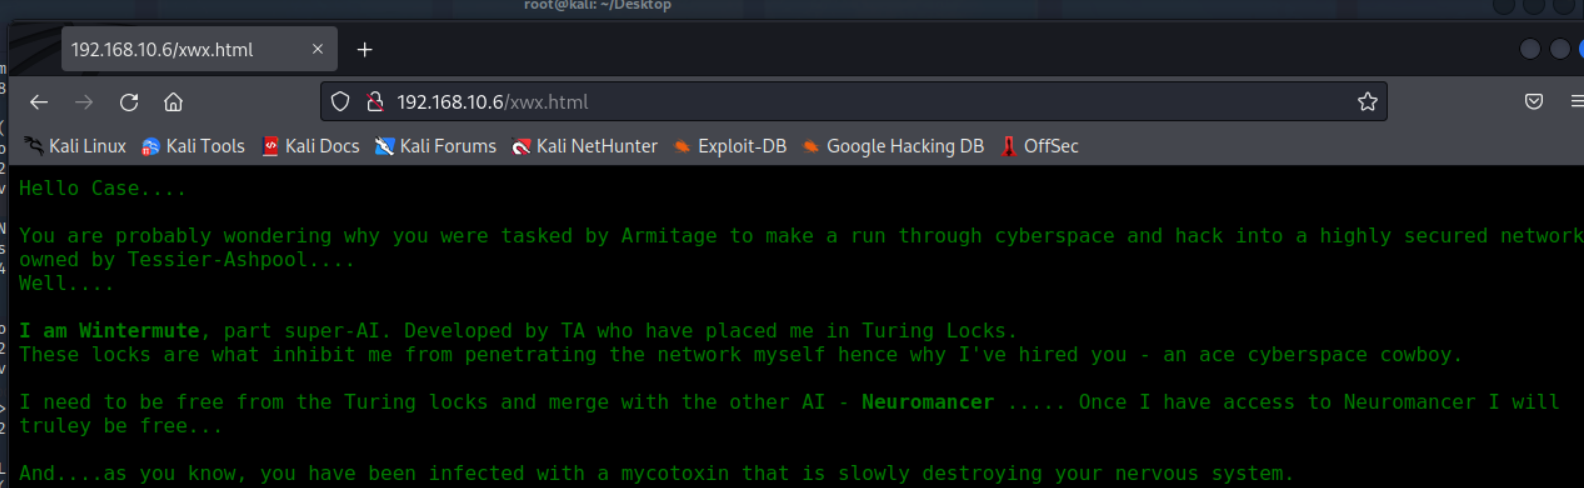Open the Kali Tools bookmark
The width and height of the screenshot is (1584, 488).
[194, 146]
